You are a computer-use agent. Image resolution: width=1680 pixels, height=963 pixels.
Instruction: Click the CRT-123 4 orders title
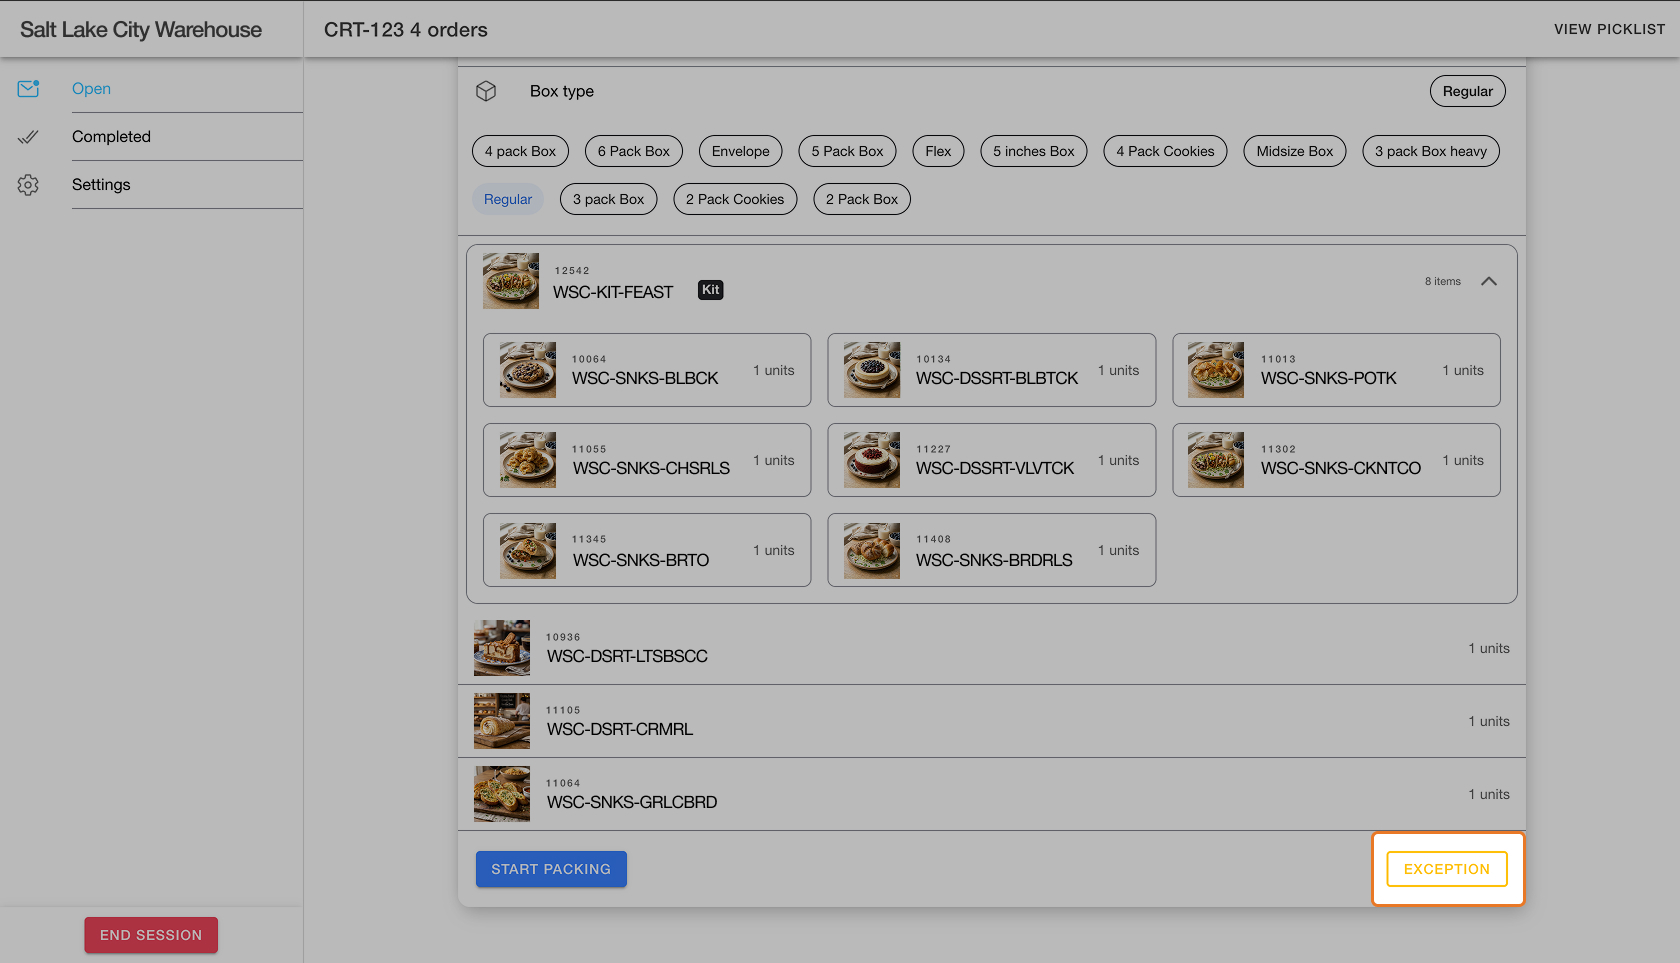[x=406, y=30]
